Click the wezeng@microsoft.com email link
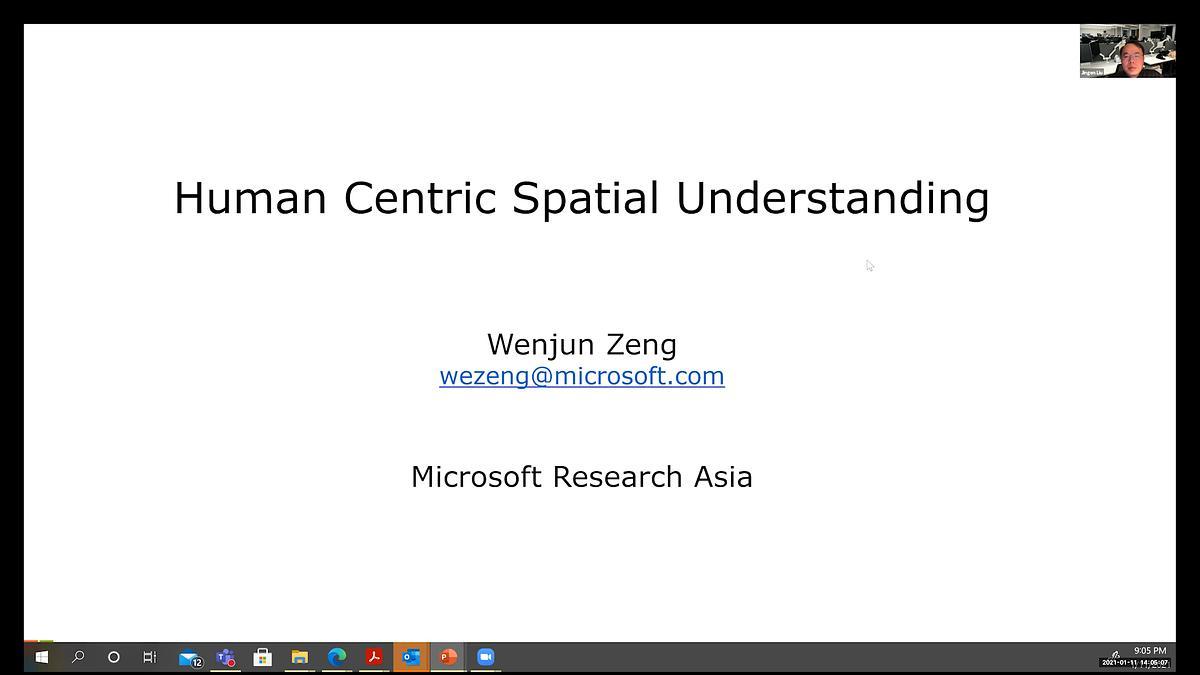1200x675 pixels. pos(582,376)
